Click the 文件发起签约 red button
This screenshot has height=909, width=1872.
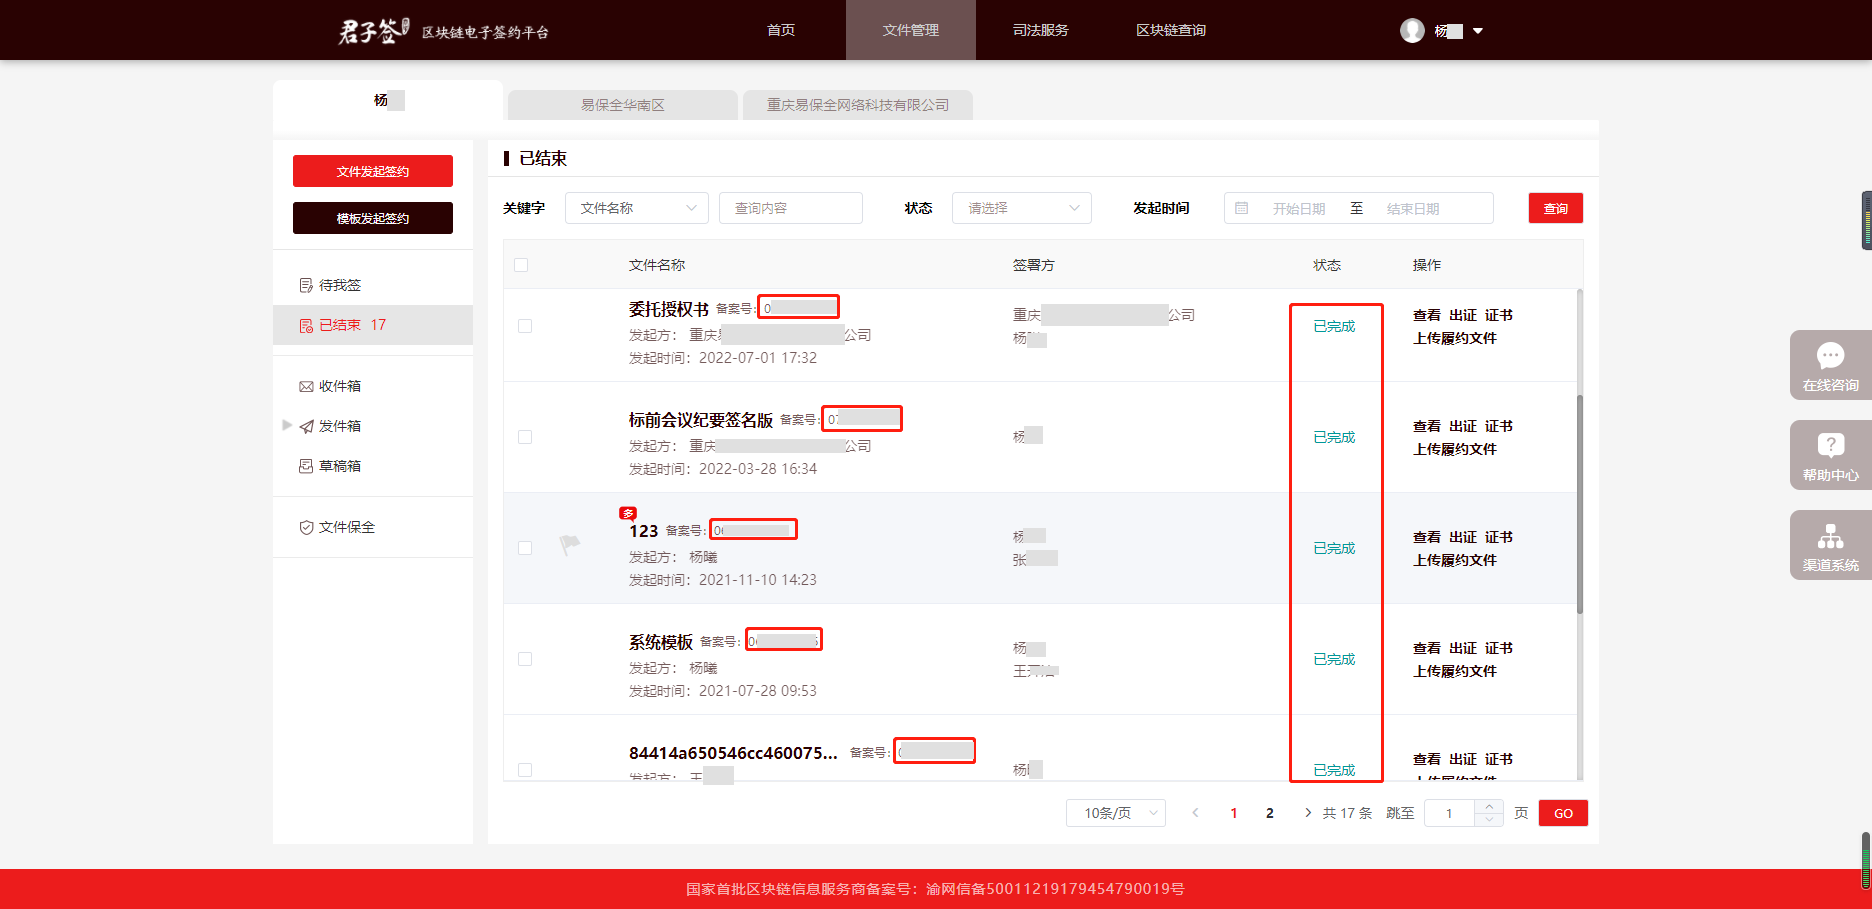click(373, 171)
